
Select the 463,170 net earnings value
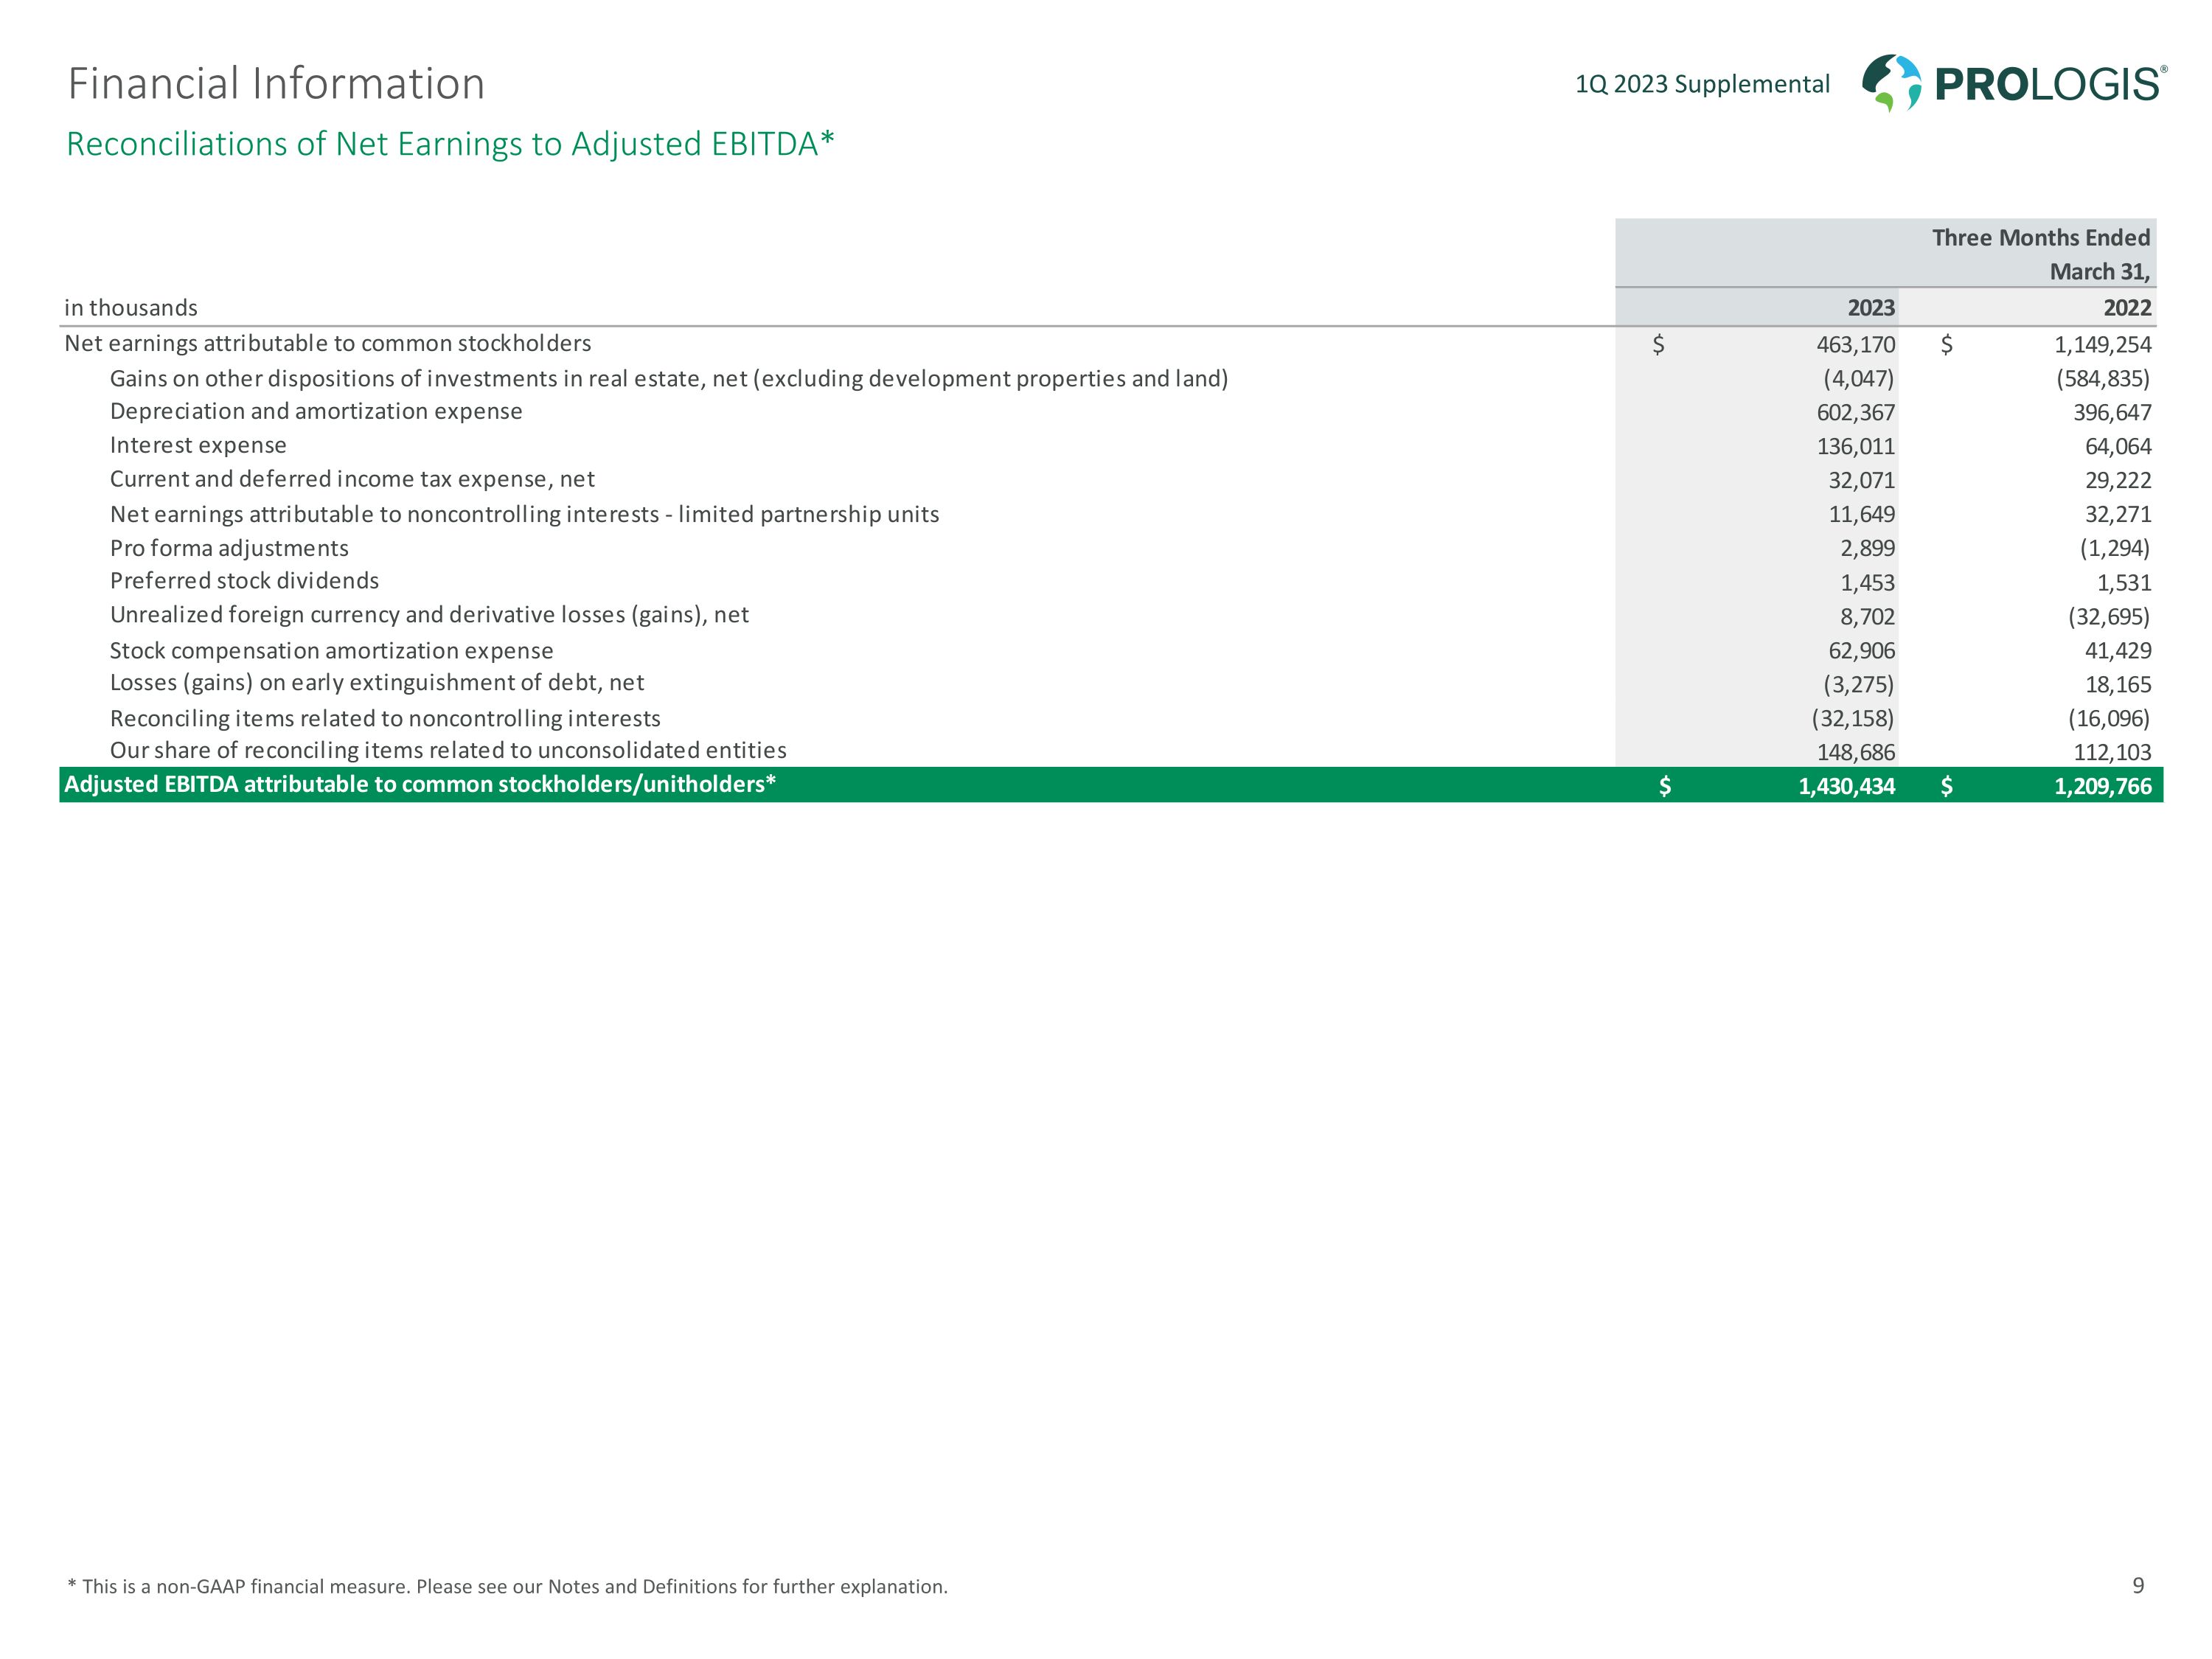click(1855, 344)
